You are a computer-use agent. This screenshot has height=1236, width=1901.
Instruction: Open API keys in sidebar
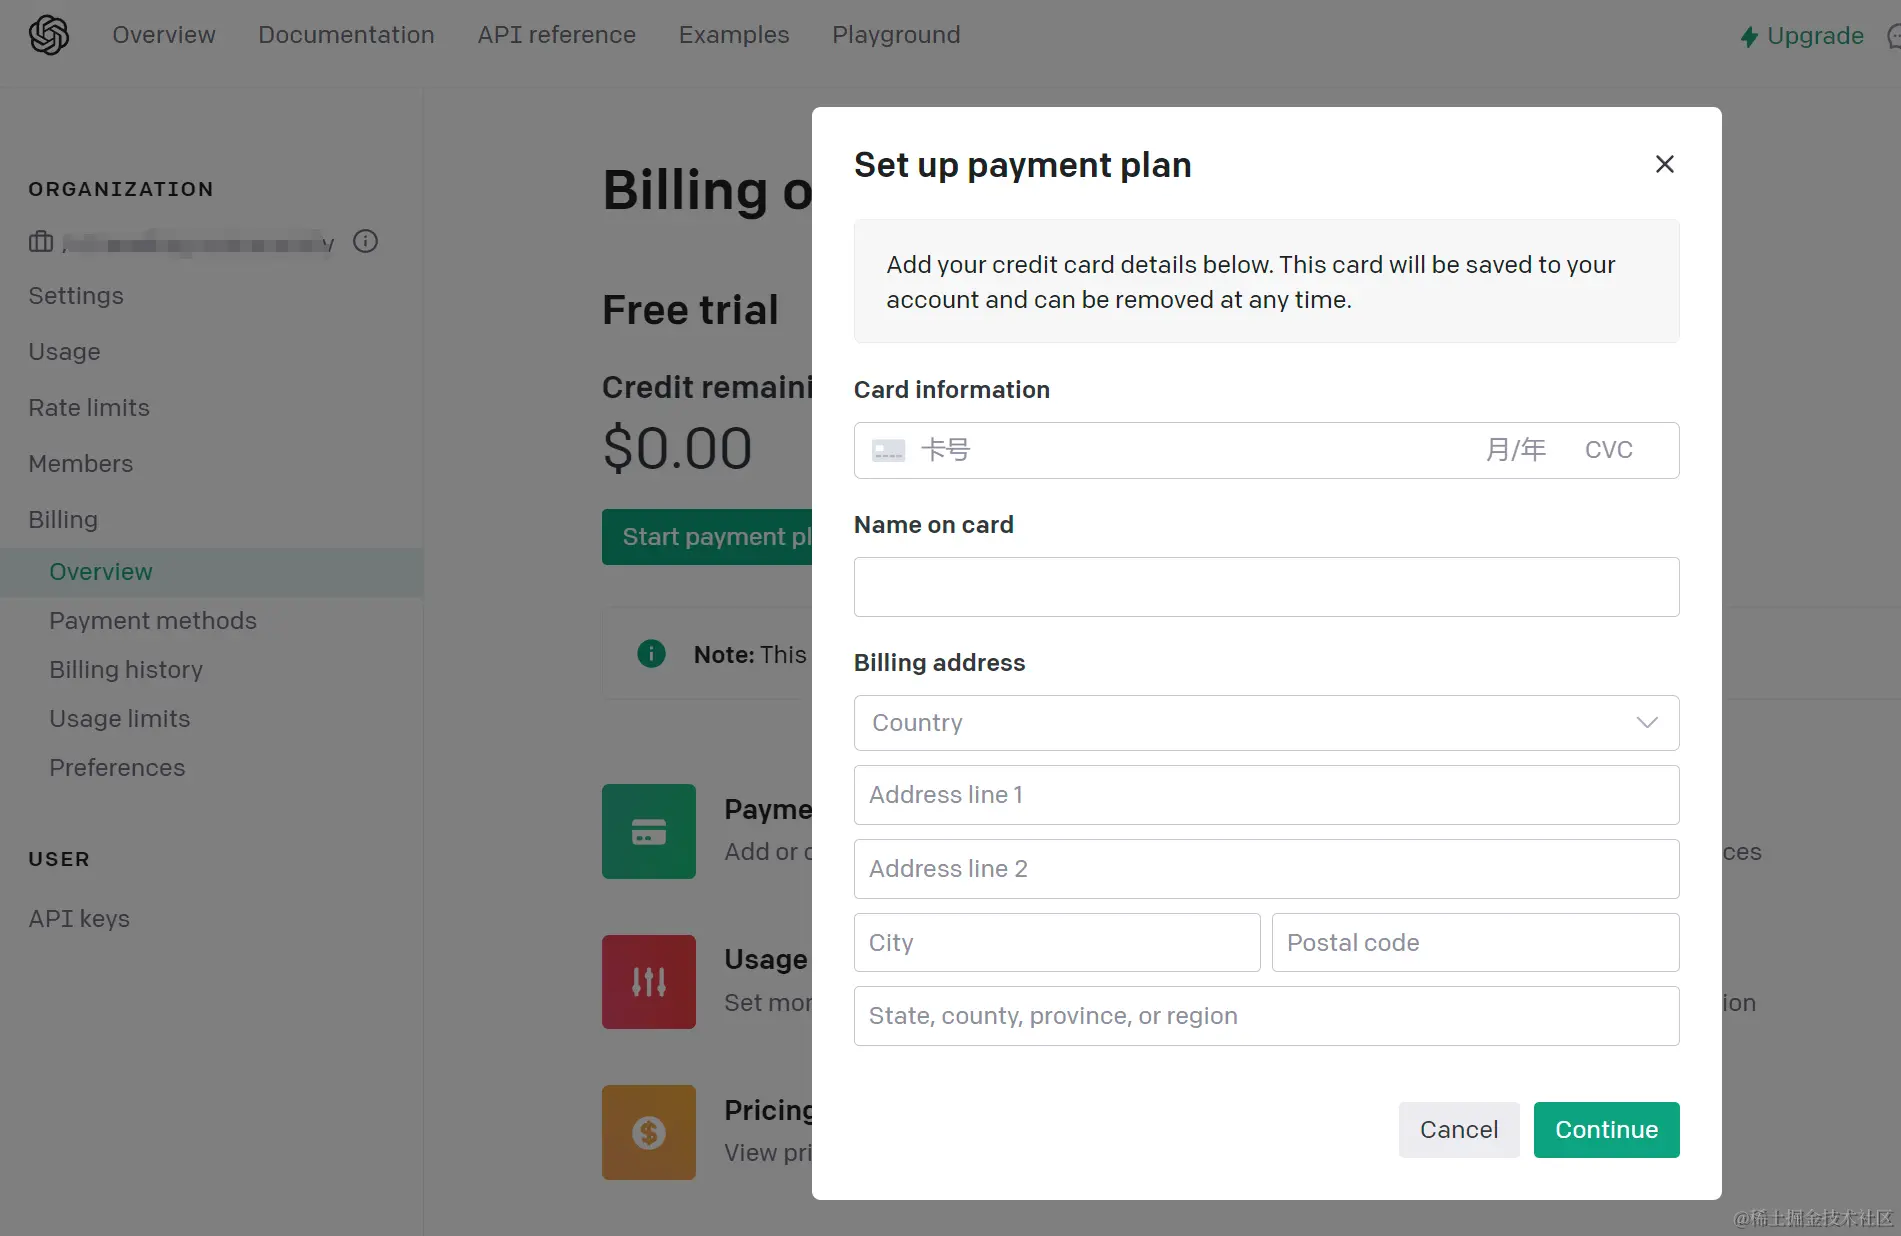tap(79, 919)
